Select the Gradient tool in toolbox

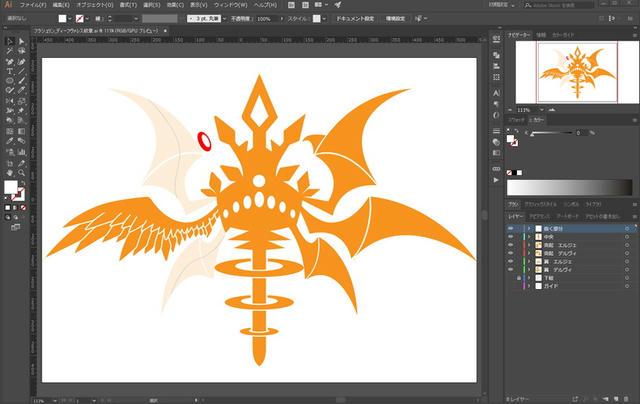[x=21, y=131]
